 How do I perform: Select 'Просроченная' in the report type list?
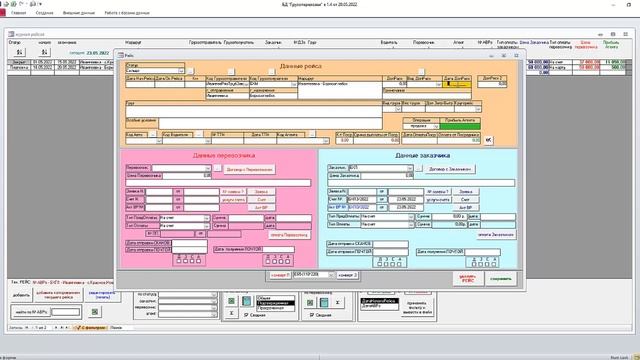(x=276, y=308)
